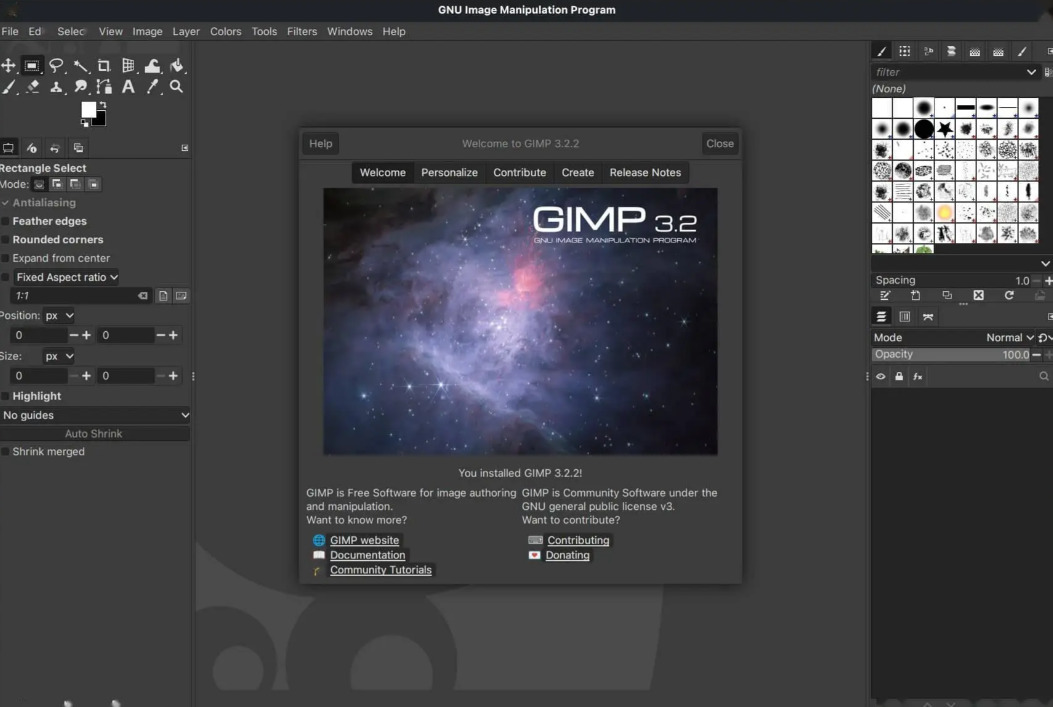Open the tool options tab configuration menu
1053x707 pixels.
(x=185, y=148)
